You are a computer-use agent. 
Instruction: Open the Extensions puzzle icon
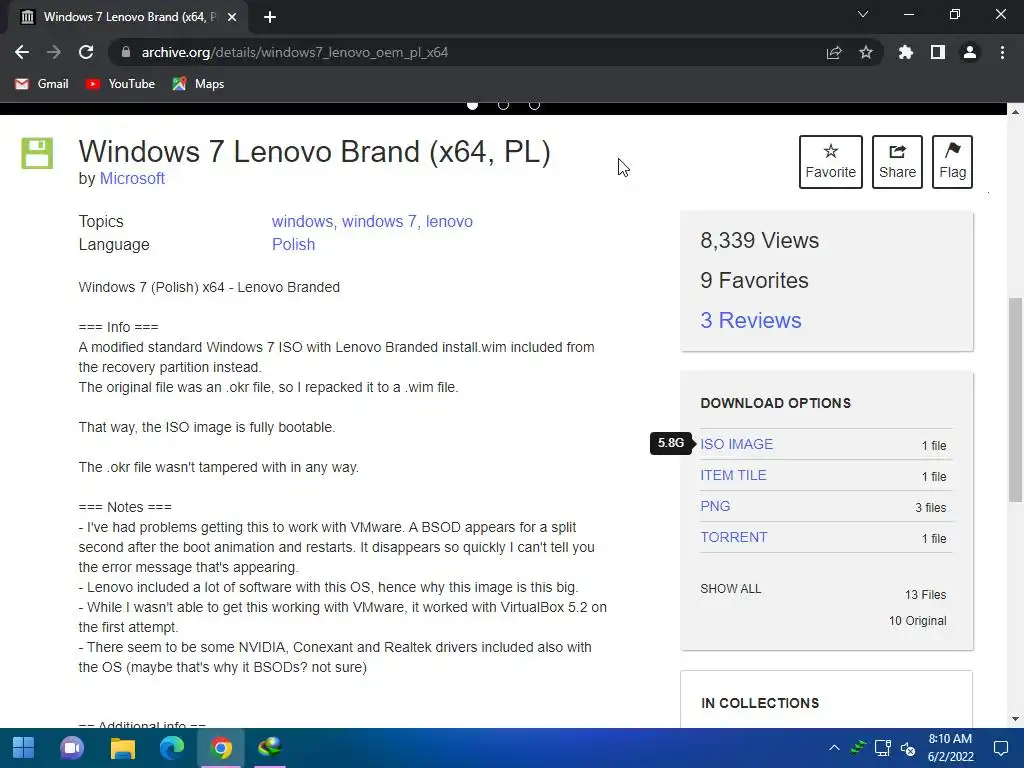[x=906, y=52]
